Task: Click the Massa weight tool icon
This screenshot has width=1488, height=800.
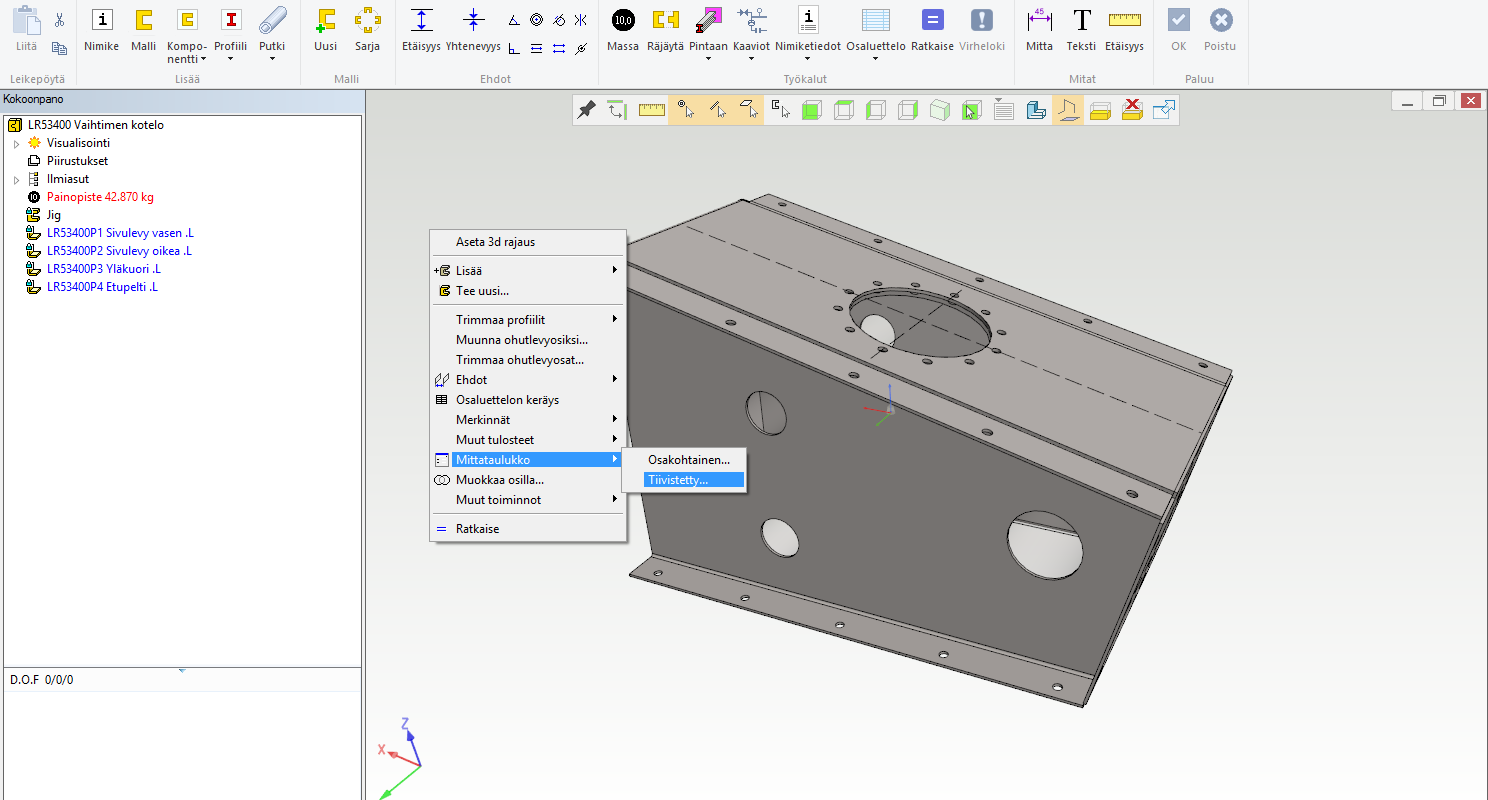Action: click(623, 21)
